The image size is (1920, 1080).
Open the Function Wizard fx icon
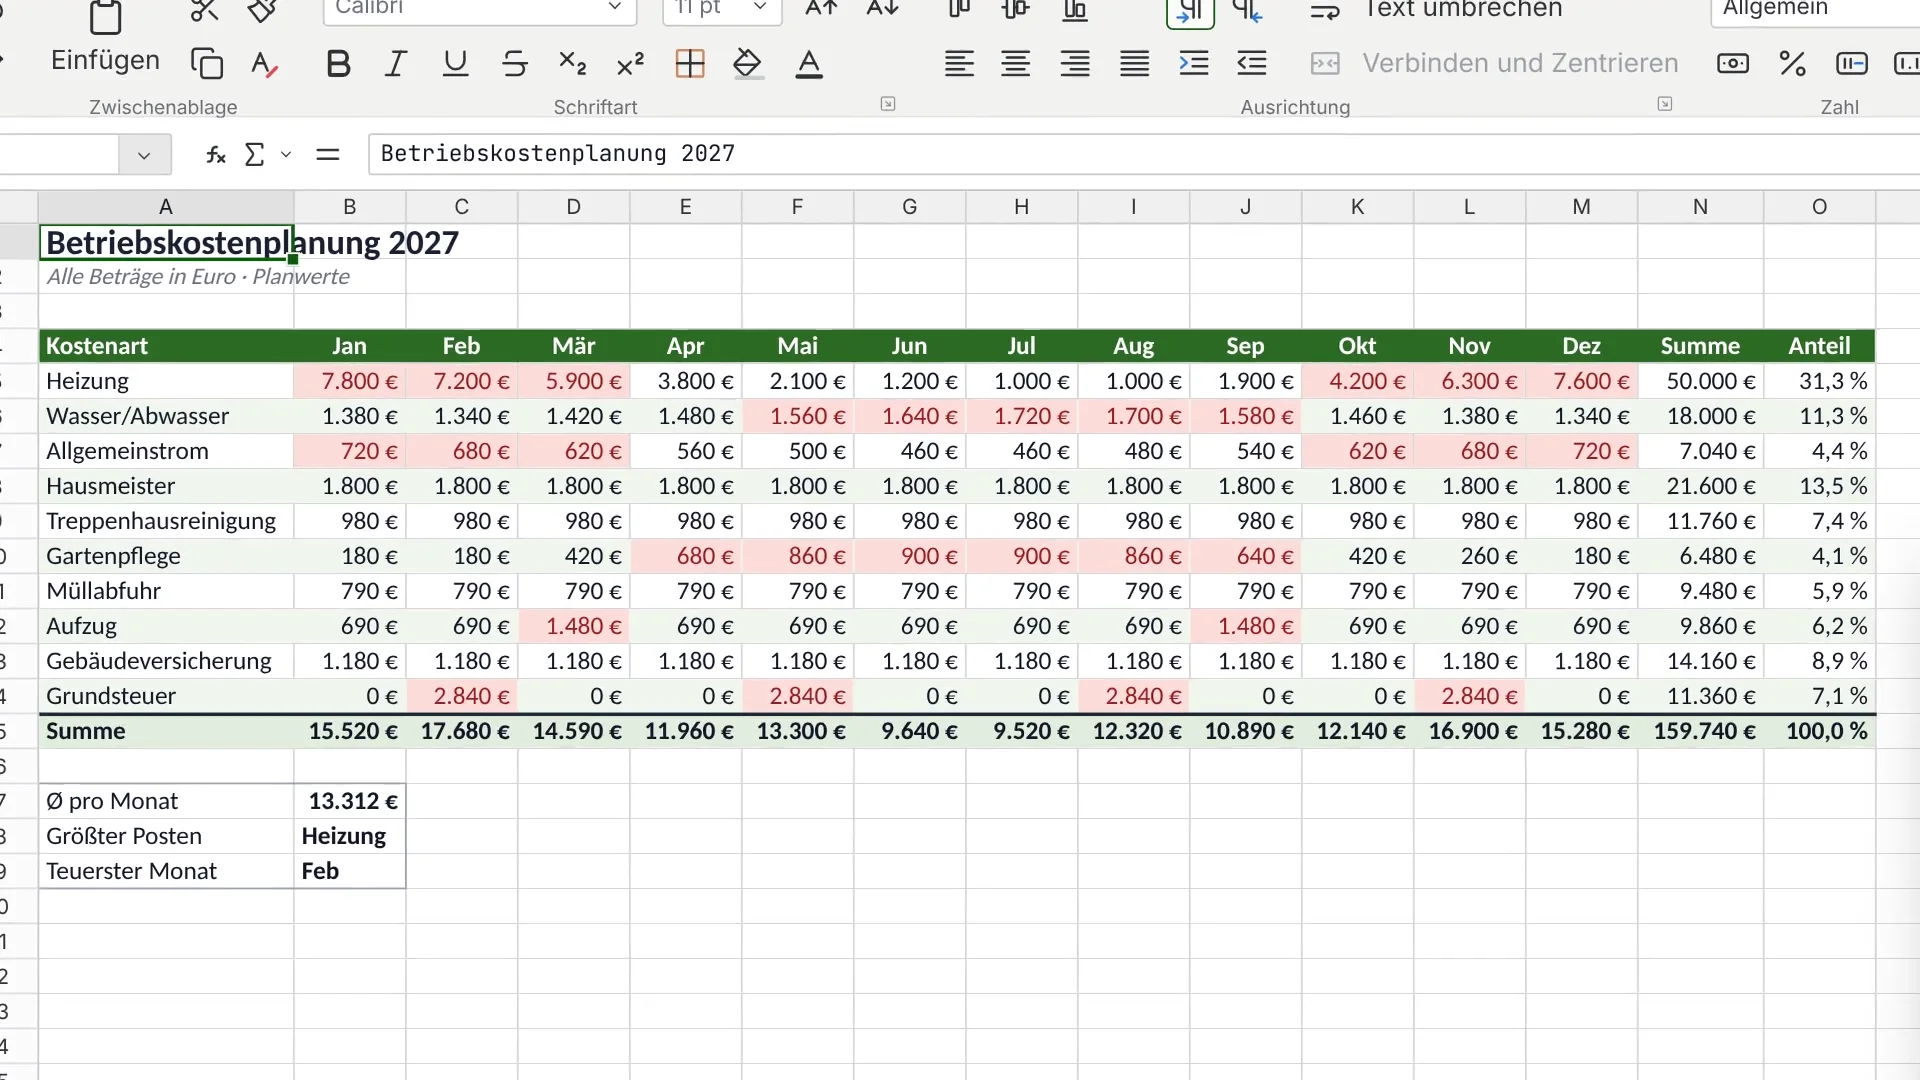tap(215, 154)
